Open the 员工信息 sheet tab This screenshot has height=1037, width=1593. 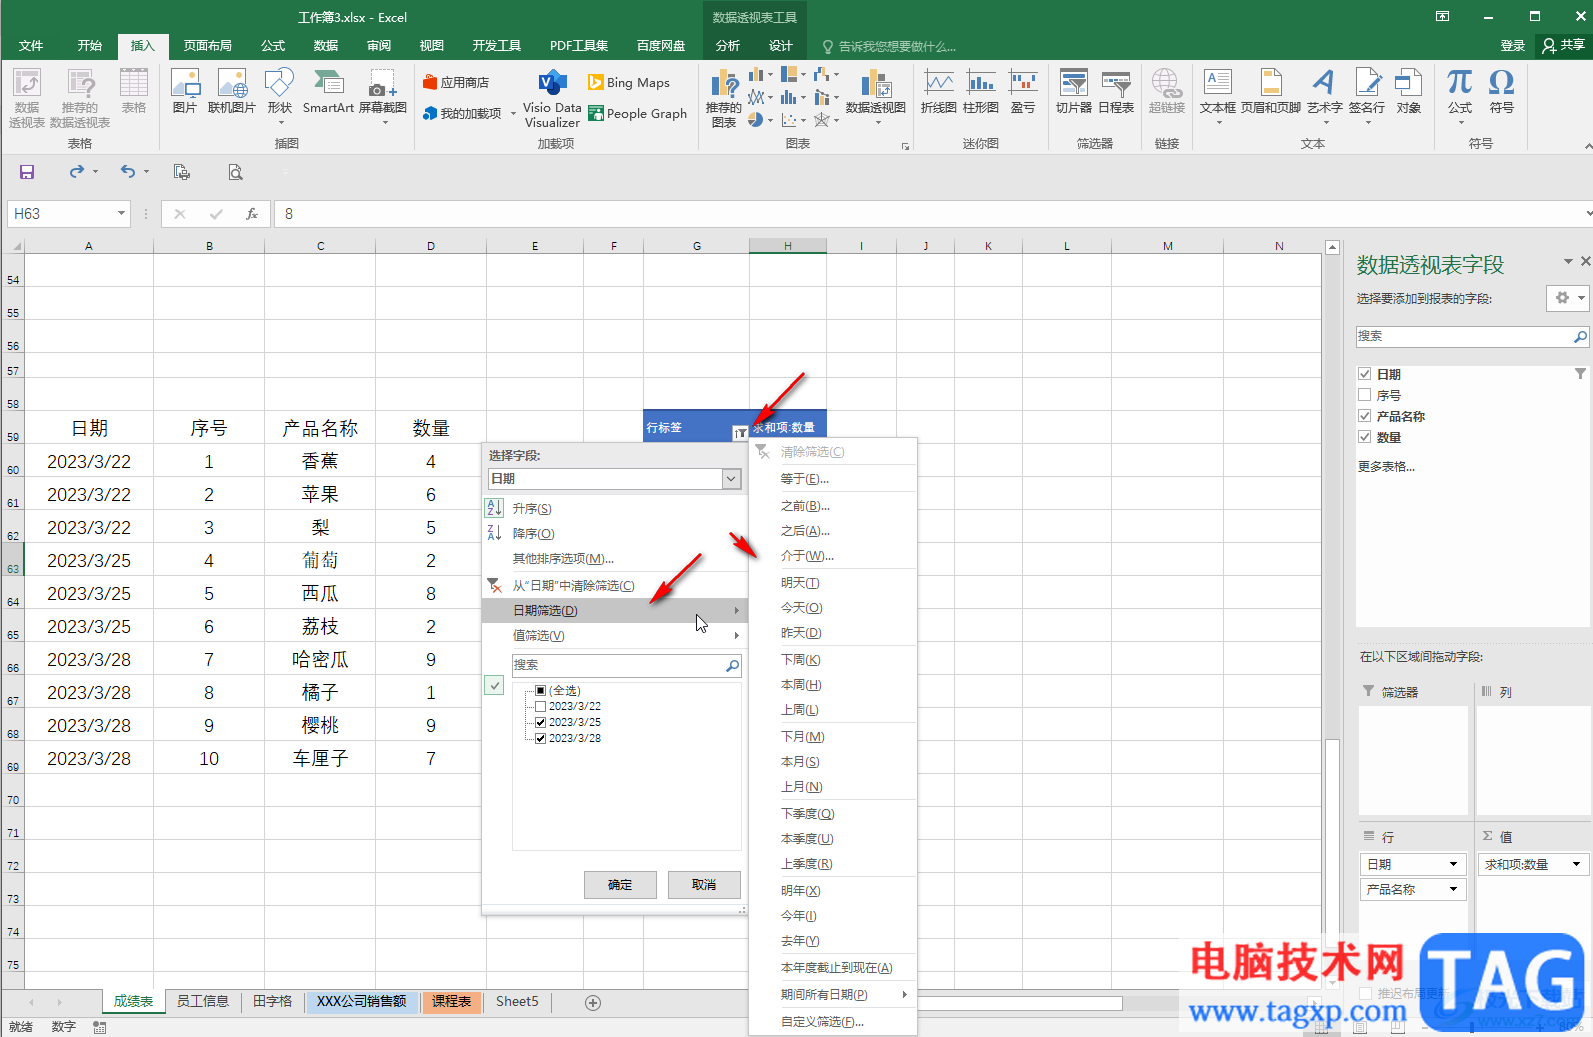(x=203, y=1001)
